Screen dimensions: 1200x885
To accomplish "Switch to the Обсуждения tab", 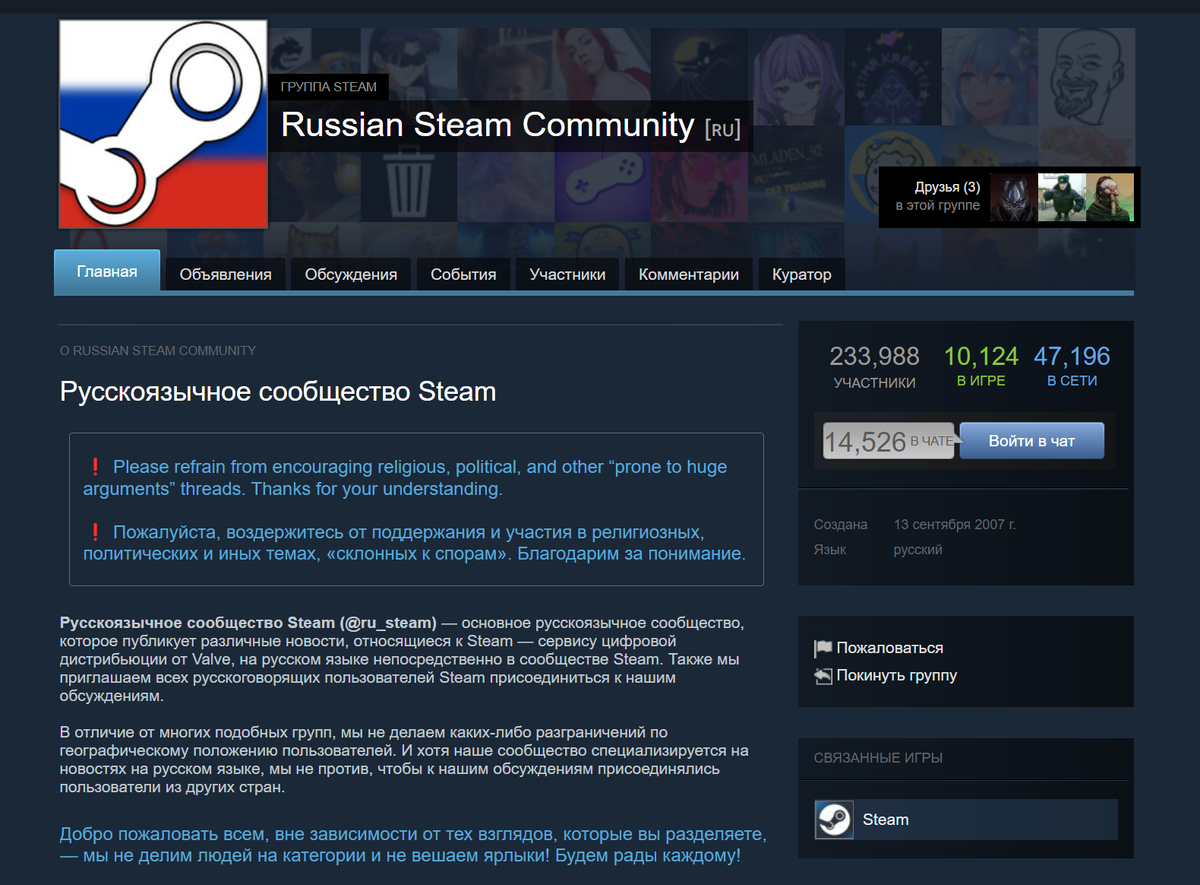I will pos(351,274).
